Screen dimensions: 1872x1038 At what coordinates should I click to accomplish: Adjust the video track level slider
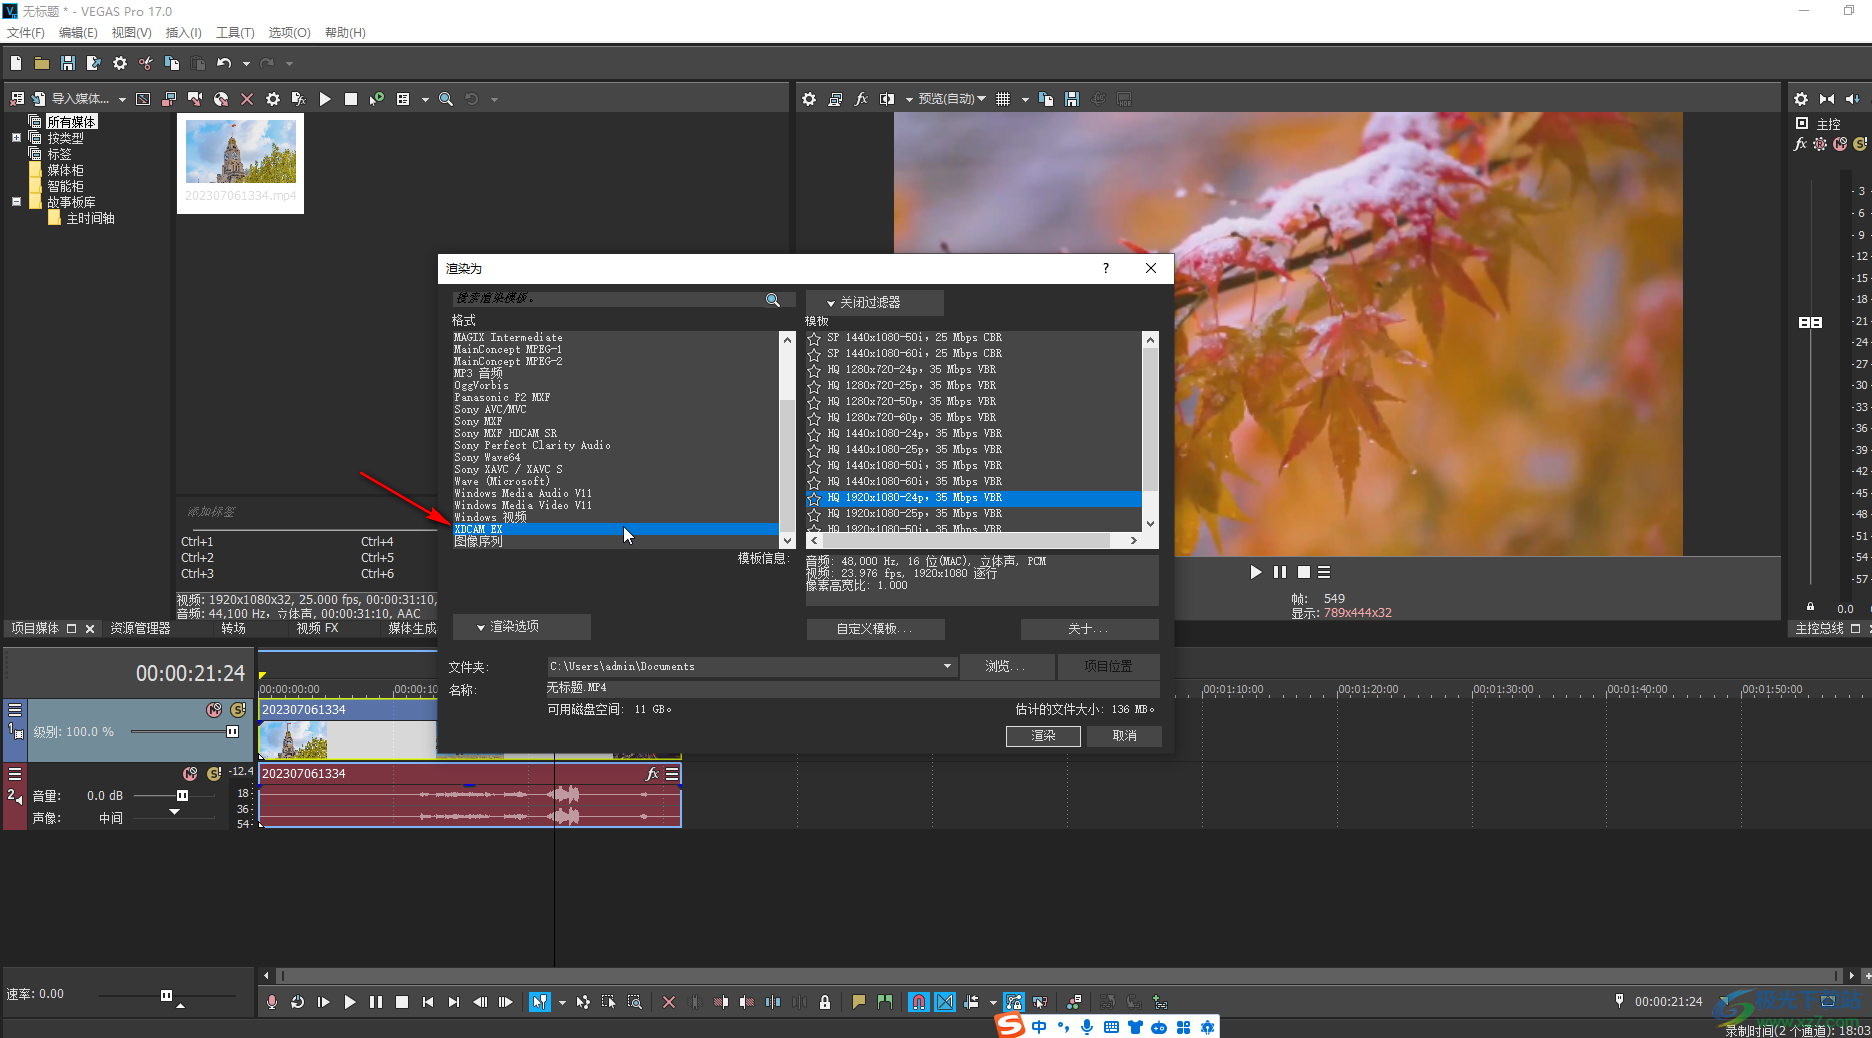coord(232,731)
